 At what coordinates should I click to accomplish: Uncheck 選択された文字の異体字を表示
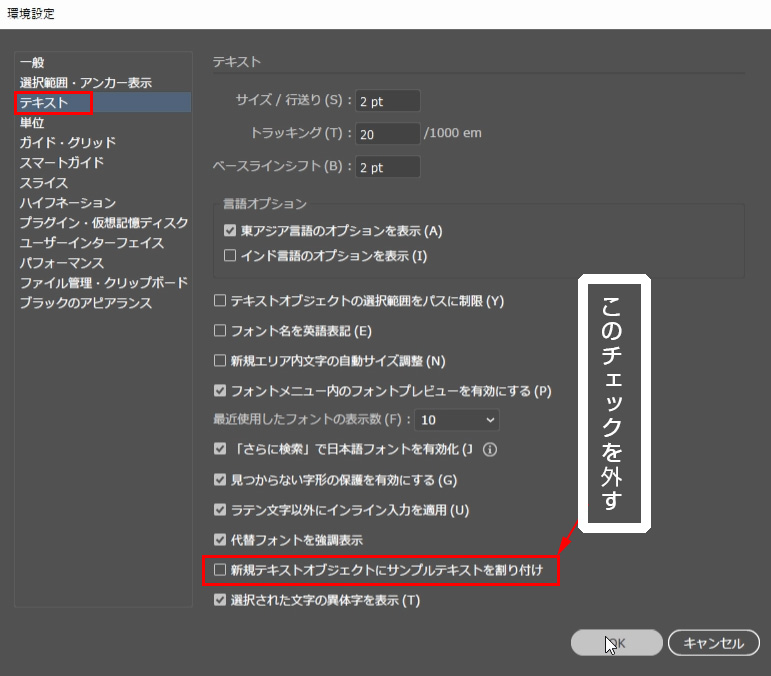220,600
